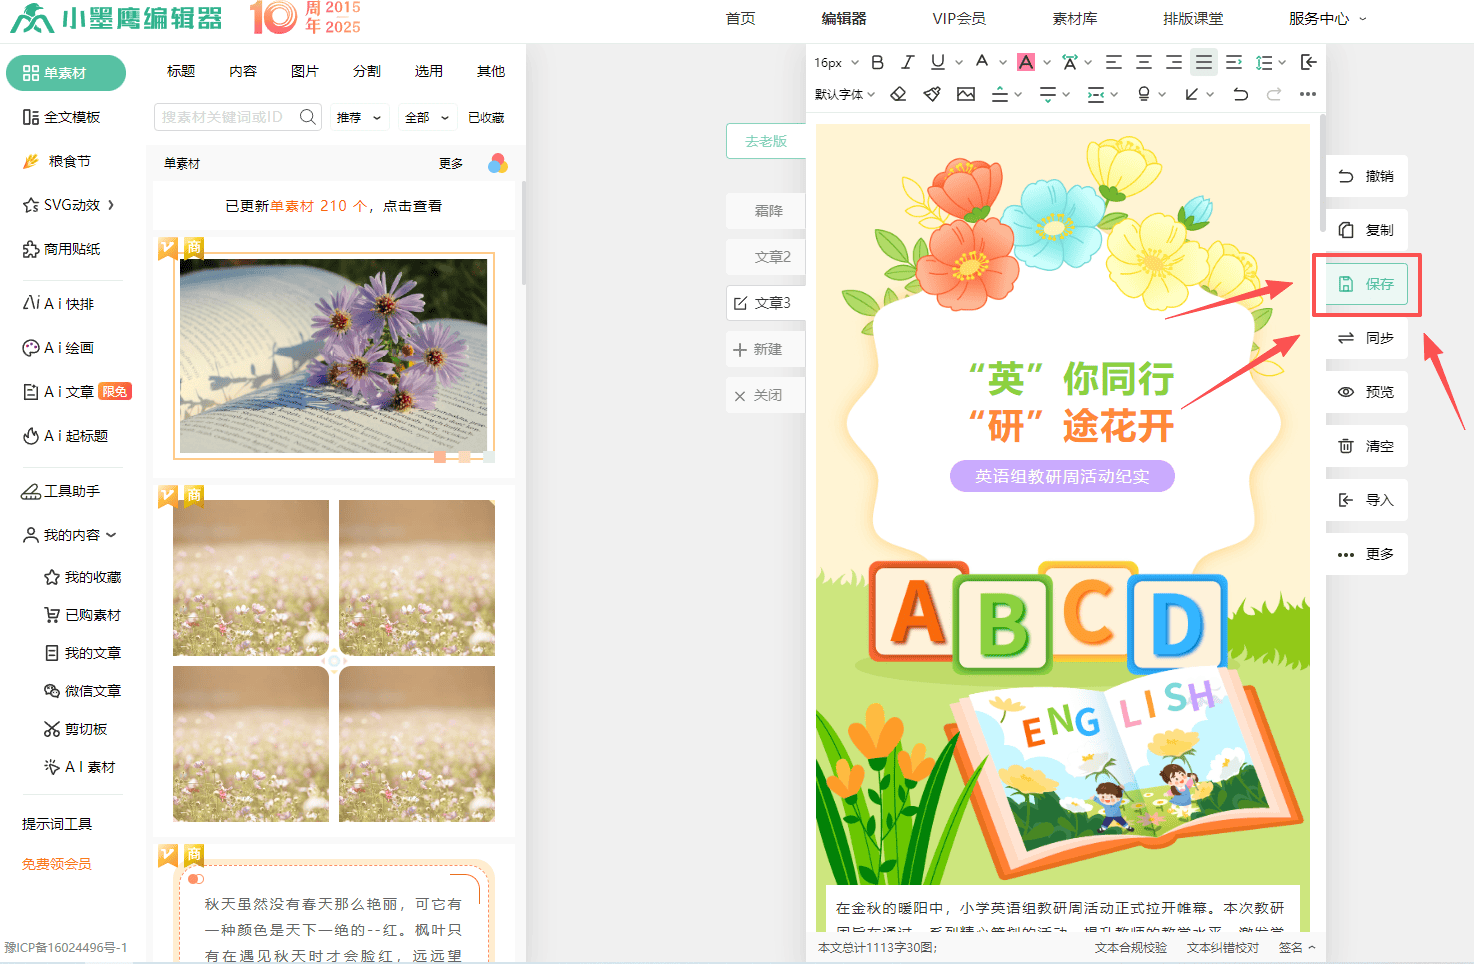The image size is (1474, 964).
Task: Toggle the 预览 preview eye button
Action: [x=1366, y=392]
